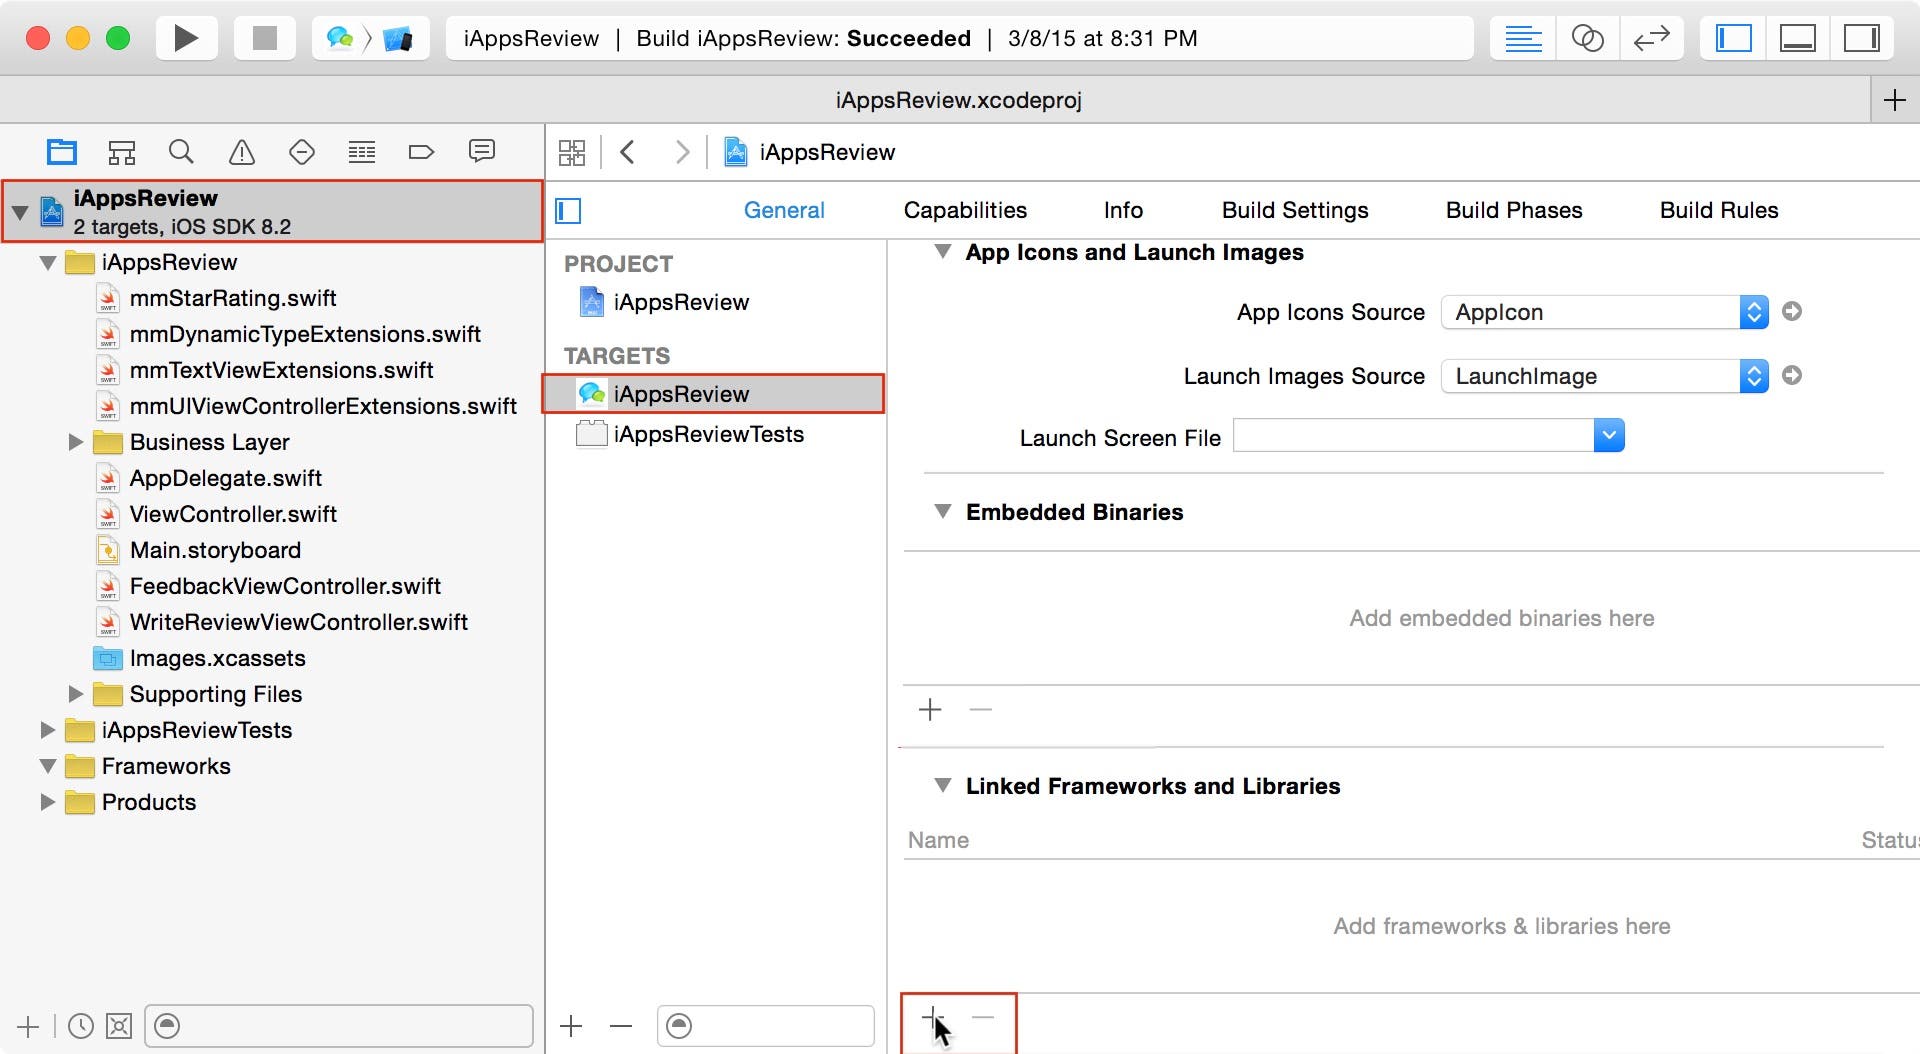Switch to the Build Settings tab
Viewport: 1920px width, 1054px height.
click(1295, 210)
